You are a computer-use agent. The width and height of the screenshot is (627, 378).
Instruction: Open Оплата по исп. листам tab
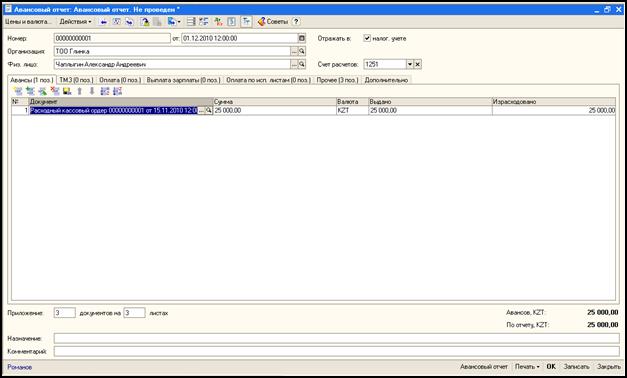[268, 80]
